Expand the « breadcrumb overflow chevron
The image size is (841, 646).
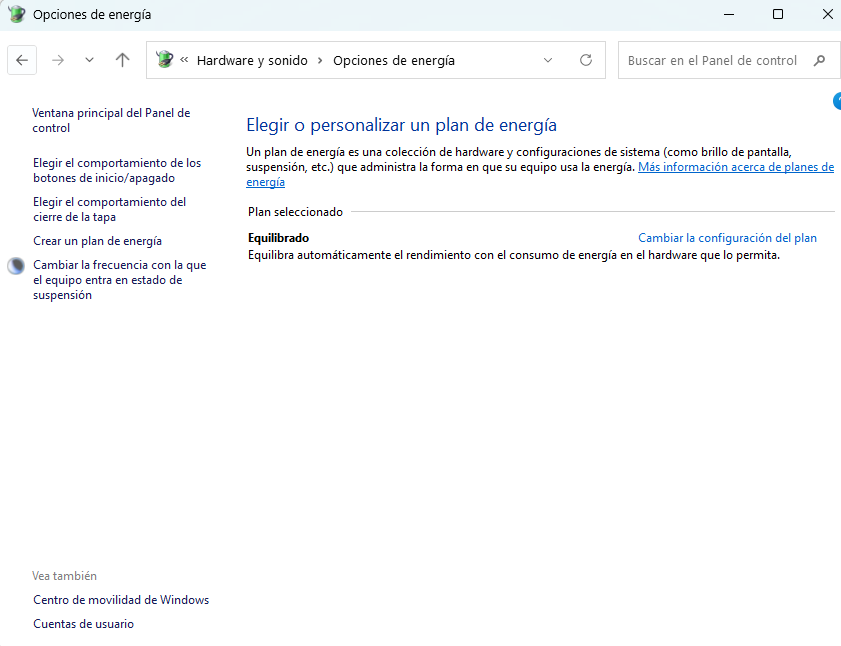[x=185, y=60]
